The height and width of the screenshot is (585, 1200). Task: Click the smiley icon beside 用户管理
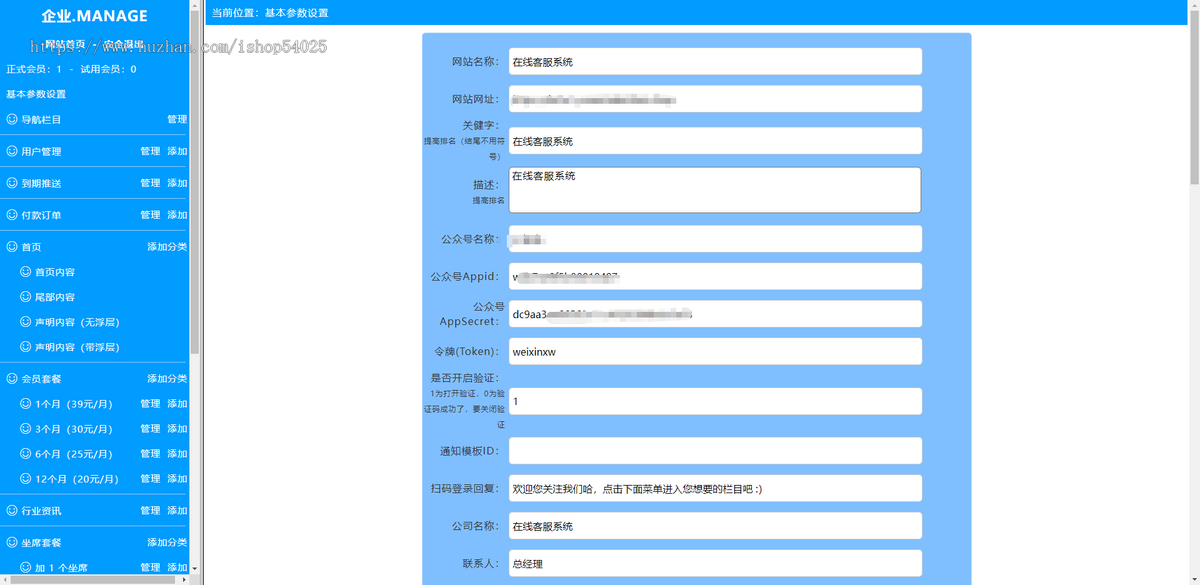tap(12, 151)
